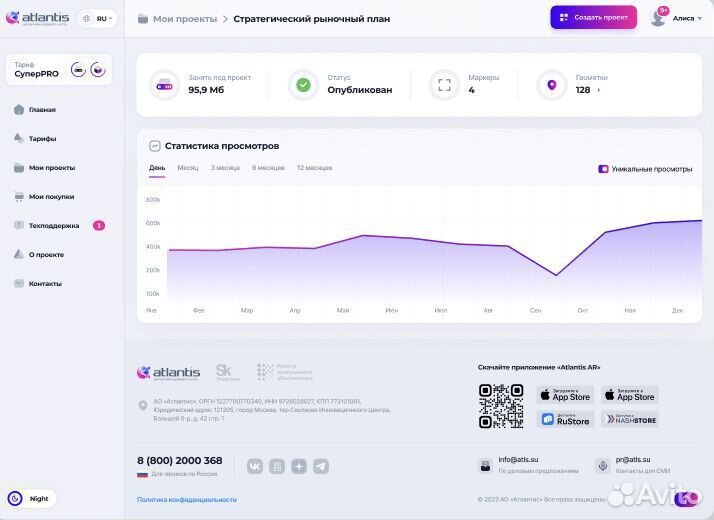Click the Реестр программного обеспечения logo
Viewport: 714px width, 520px height.
[285, 372]
